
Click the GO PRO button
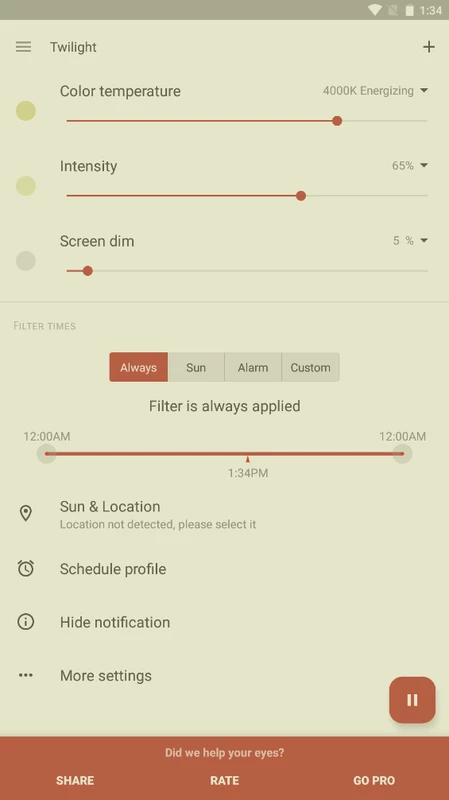[374, 781]
